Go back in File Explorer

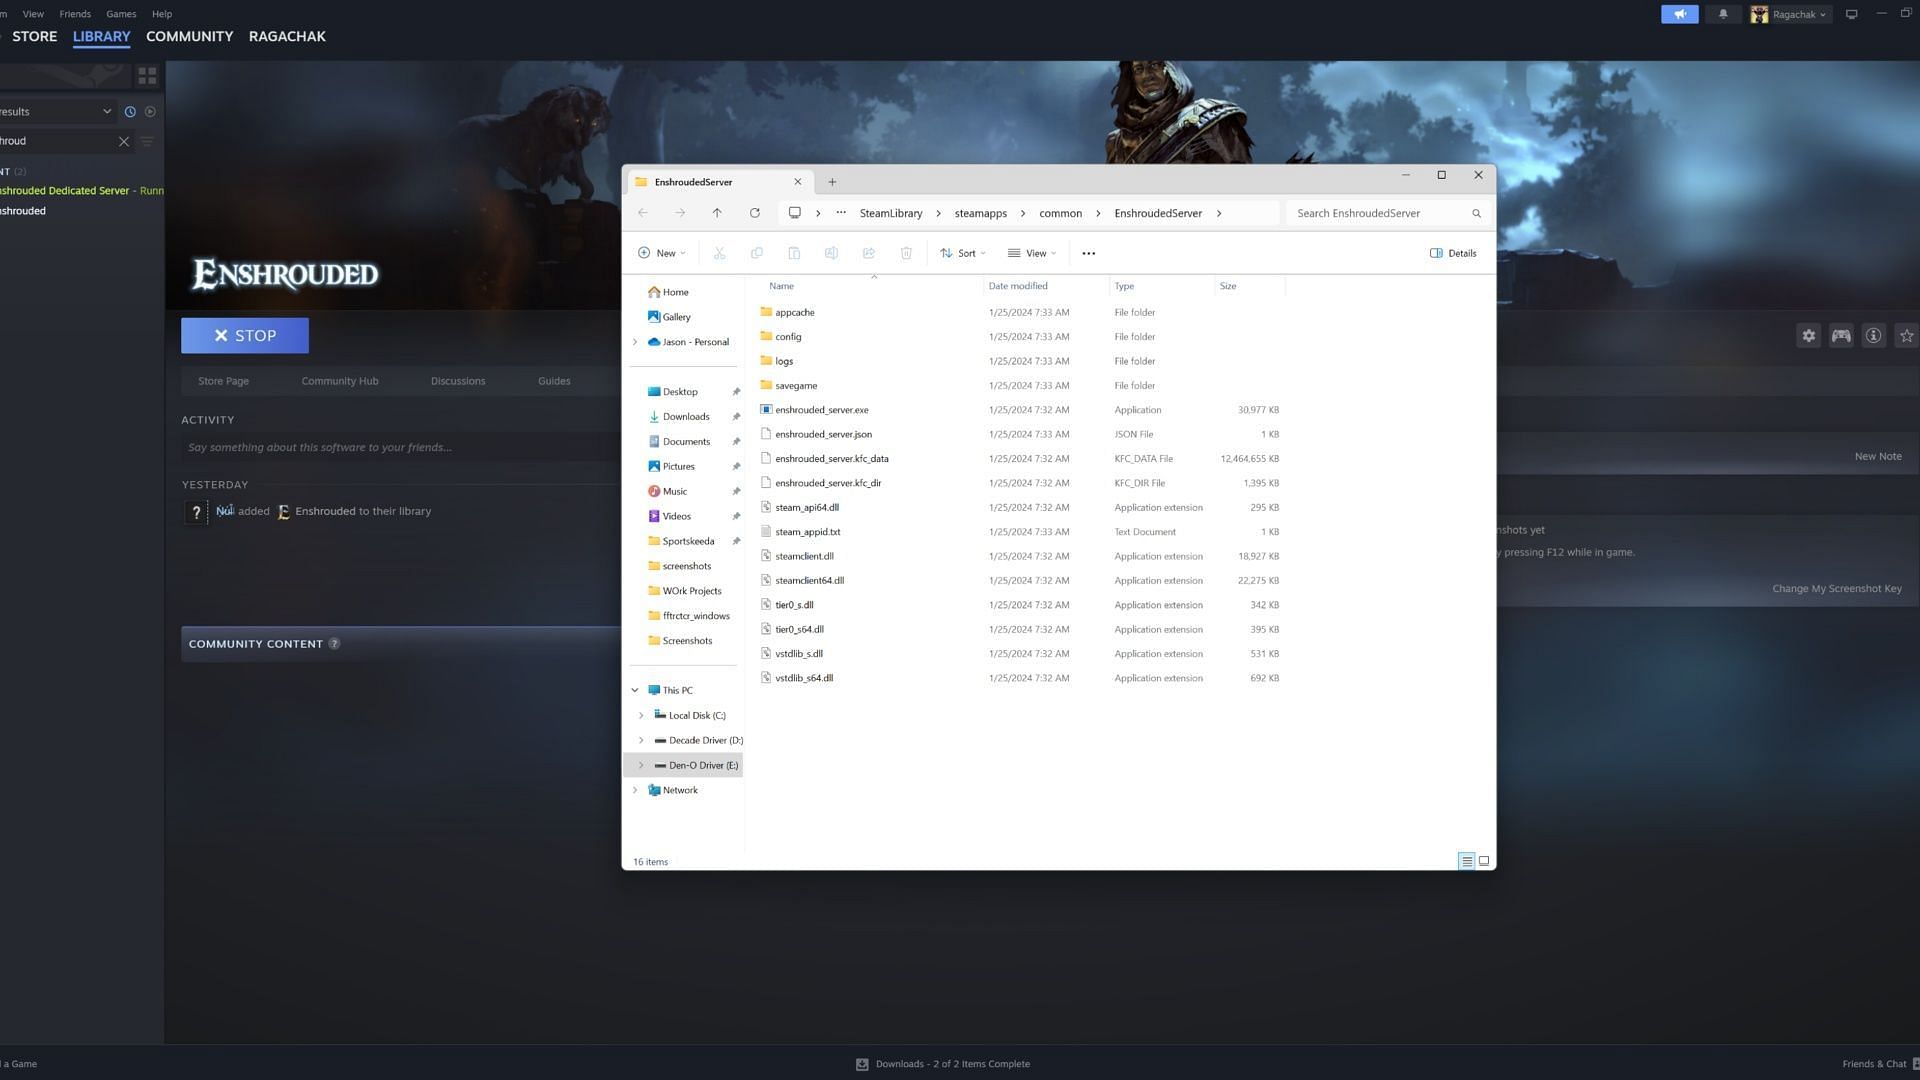[643, 213]
